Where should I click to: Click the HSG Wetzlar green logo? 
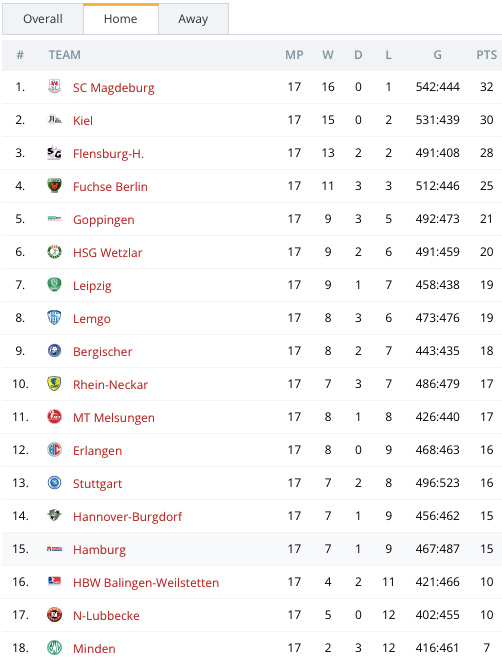click(x=54, y=252)
